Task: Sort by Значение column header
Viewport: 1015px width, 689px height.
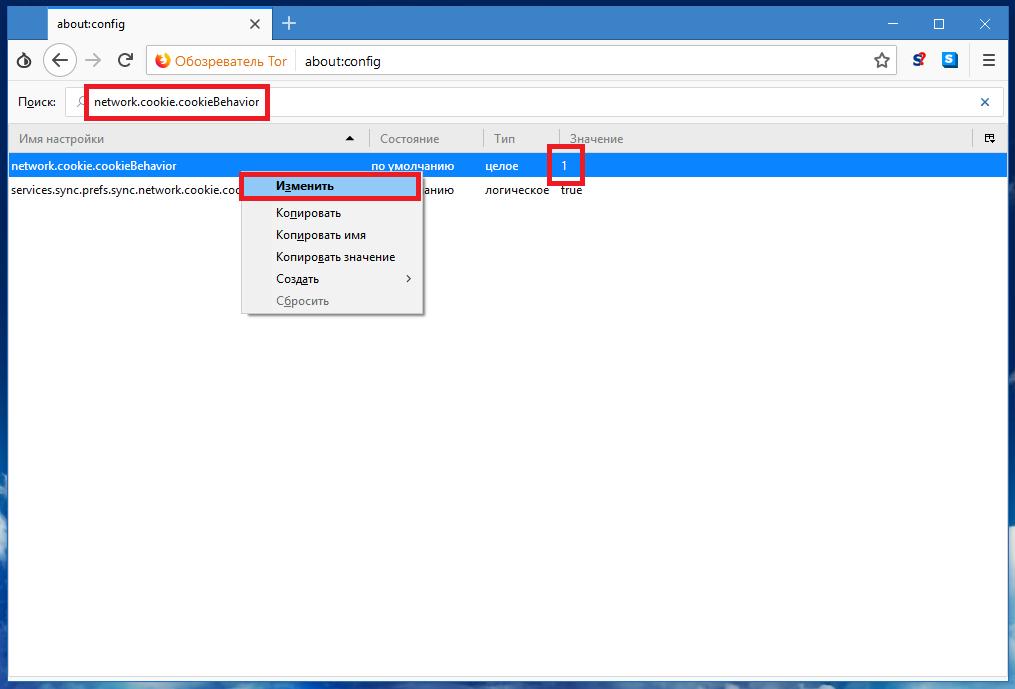Action: pos(766,139)
